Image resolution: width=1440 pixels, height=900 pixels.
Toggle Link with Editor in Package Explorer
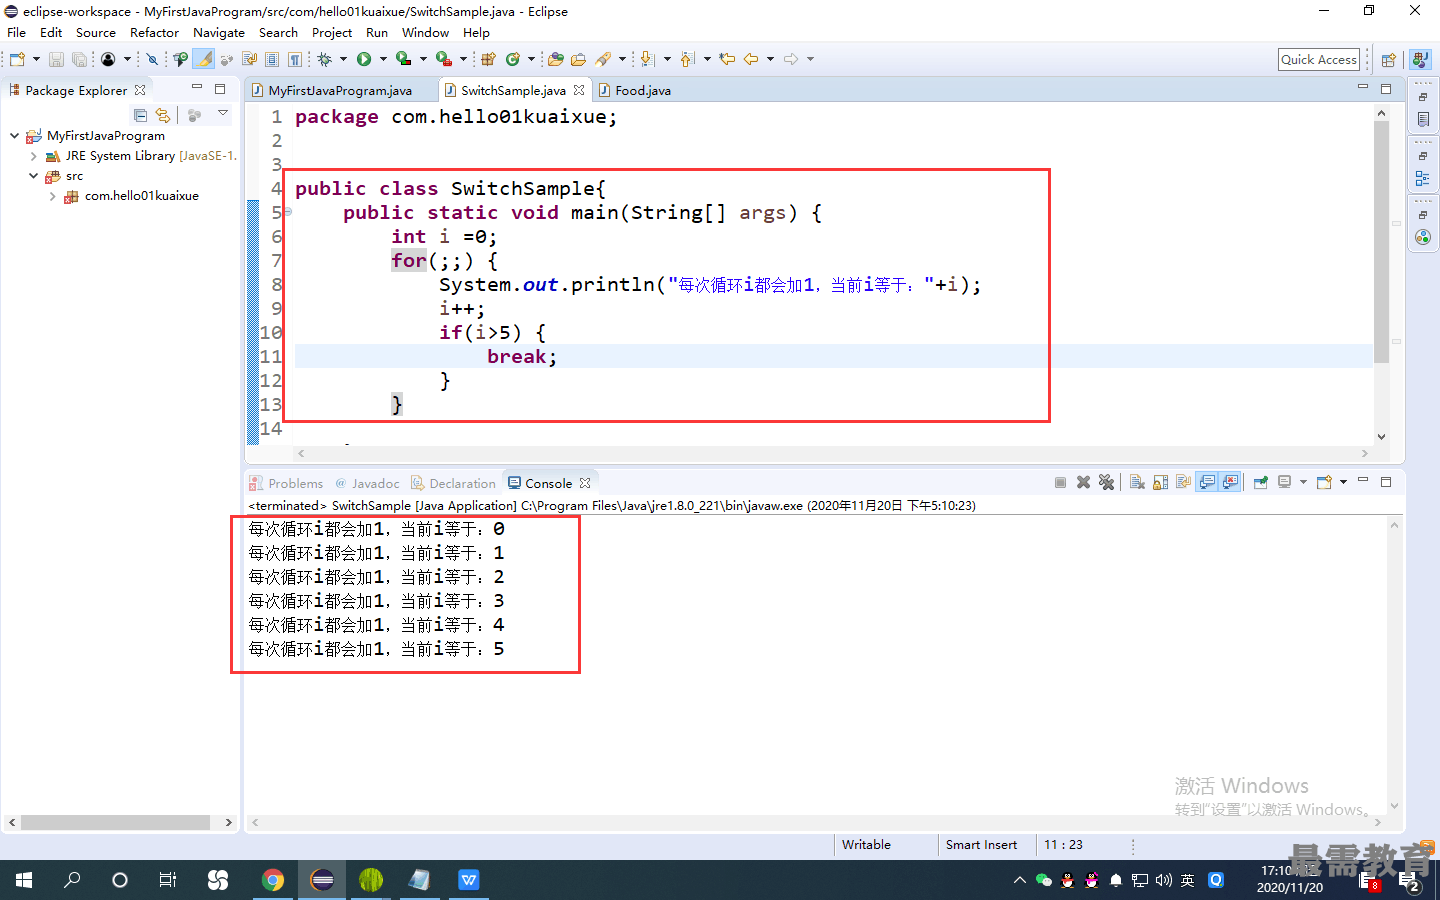163,115
